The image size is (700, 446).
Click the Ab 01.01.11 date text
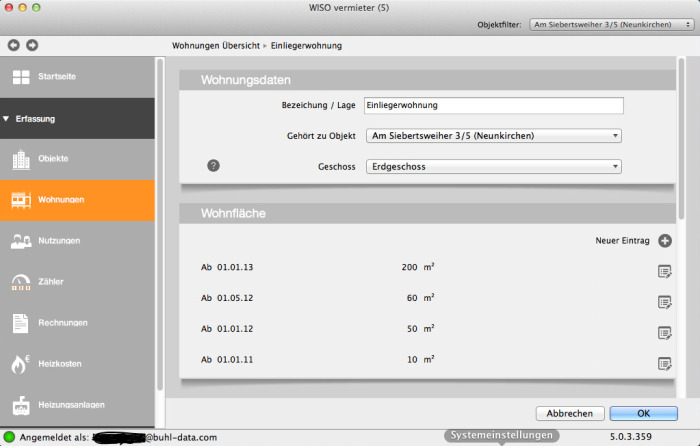tap(227, 359)
